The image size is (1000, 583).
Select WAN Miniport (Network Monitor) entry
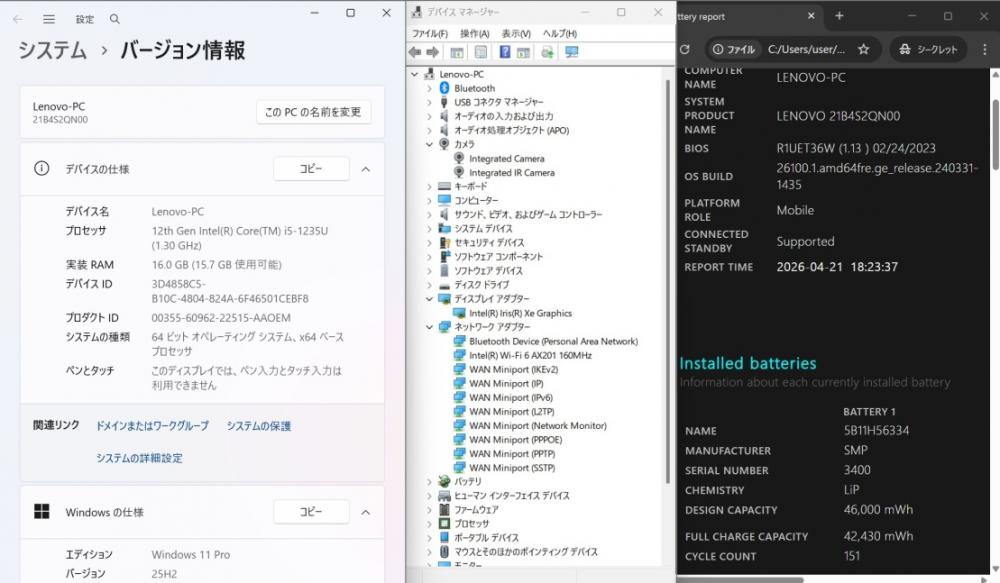click(538, 425)
